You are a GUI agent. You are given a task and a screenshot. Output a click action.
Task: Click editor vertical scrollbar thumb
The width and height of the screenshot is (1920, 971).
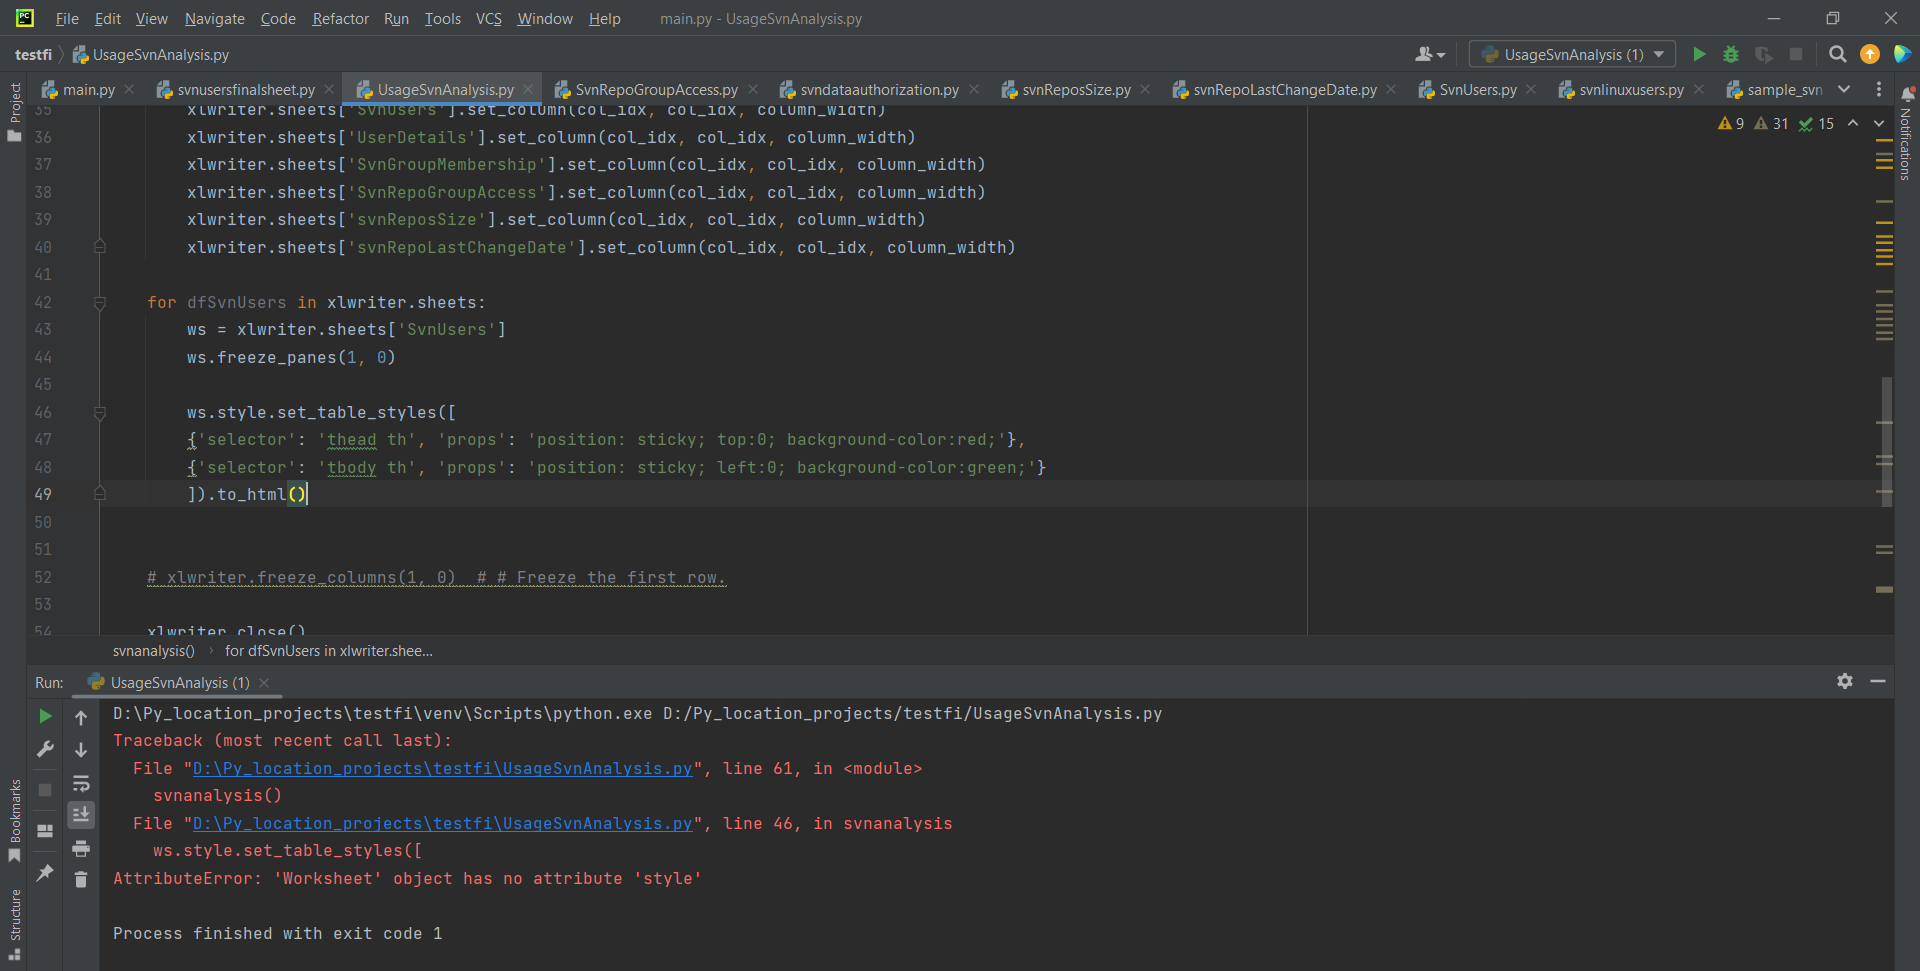pos(1885,442)
